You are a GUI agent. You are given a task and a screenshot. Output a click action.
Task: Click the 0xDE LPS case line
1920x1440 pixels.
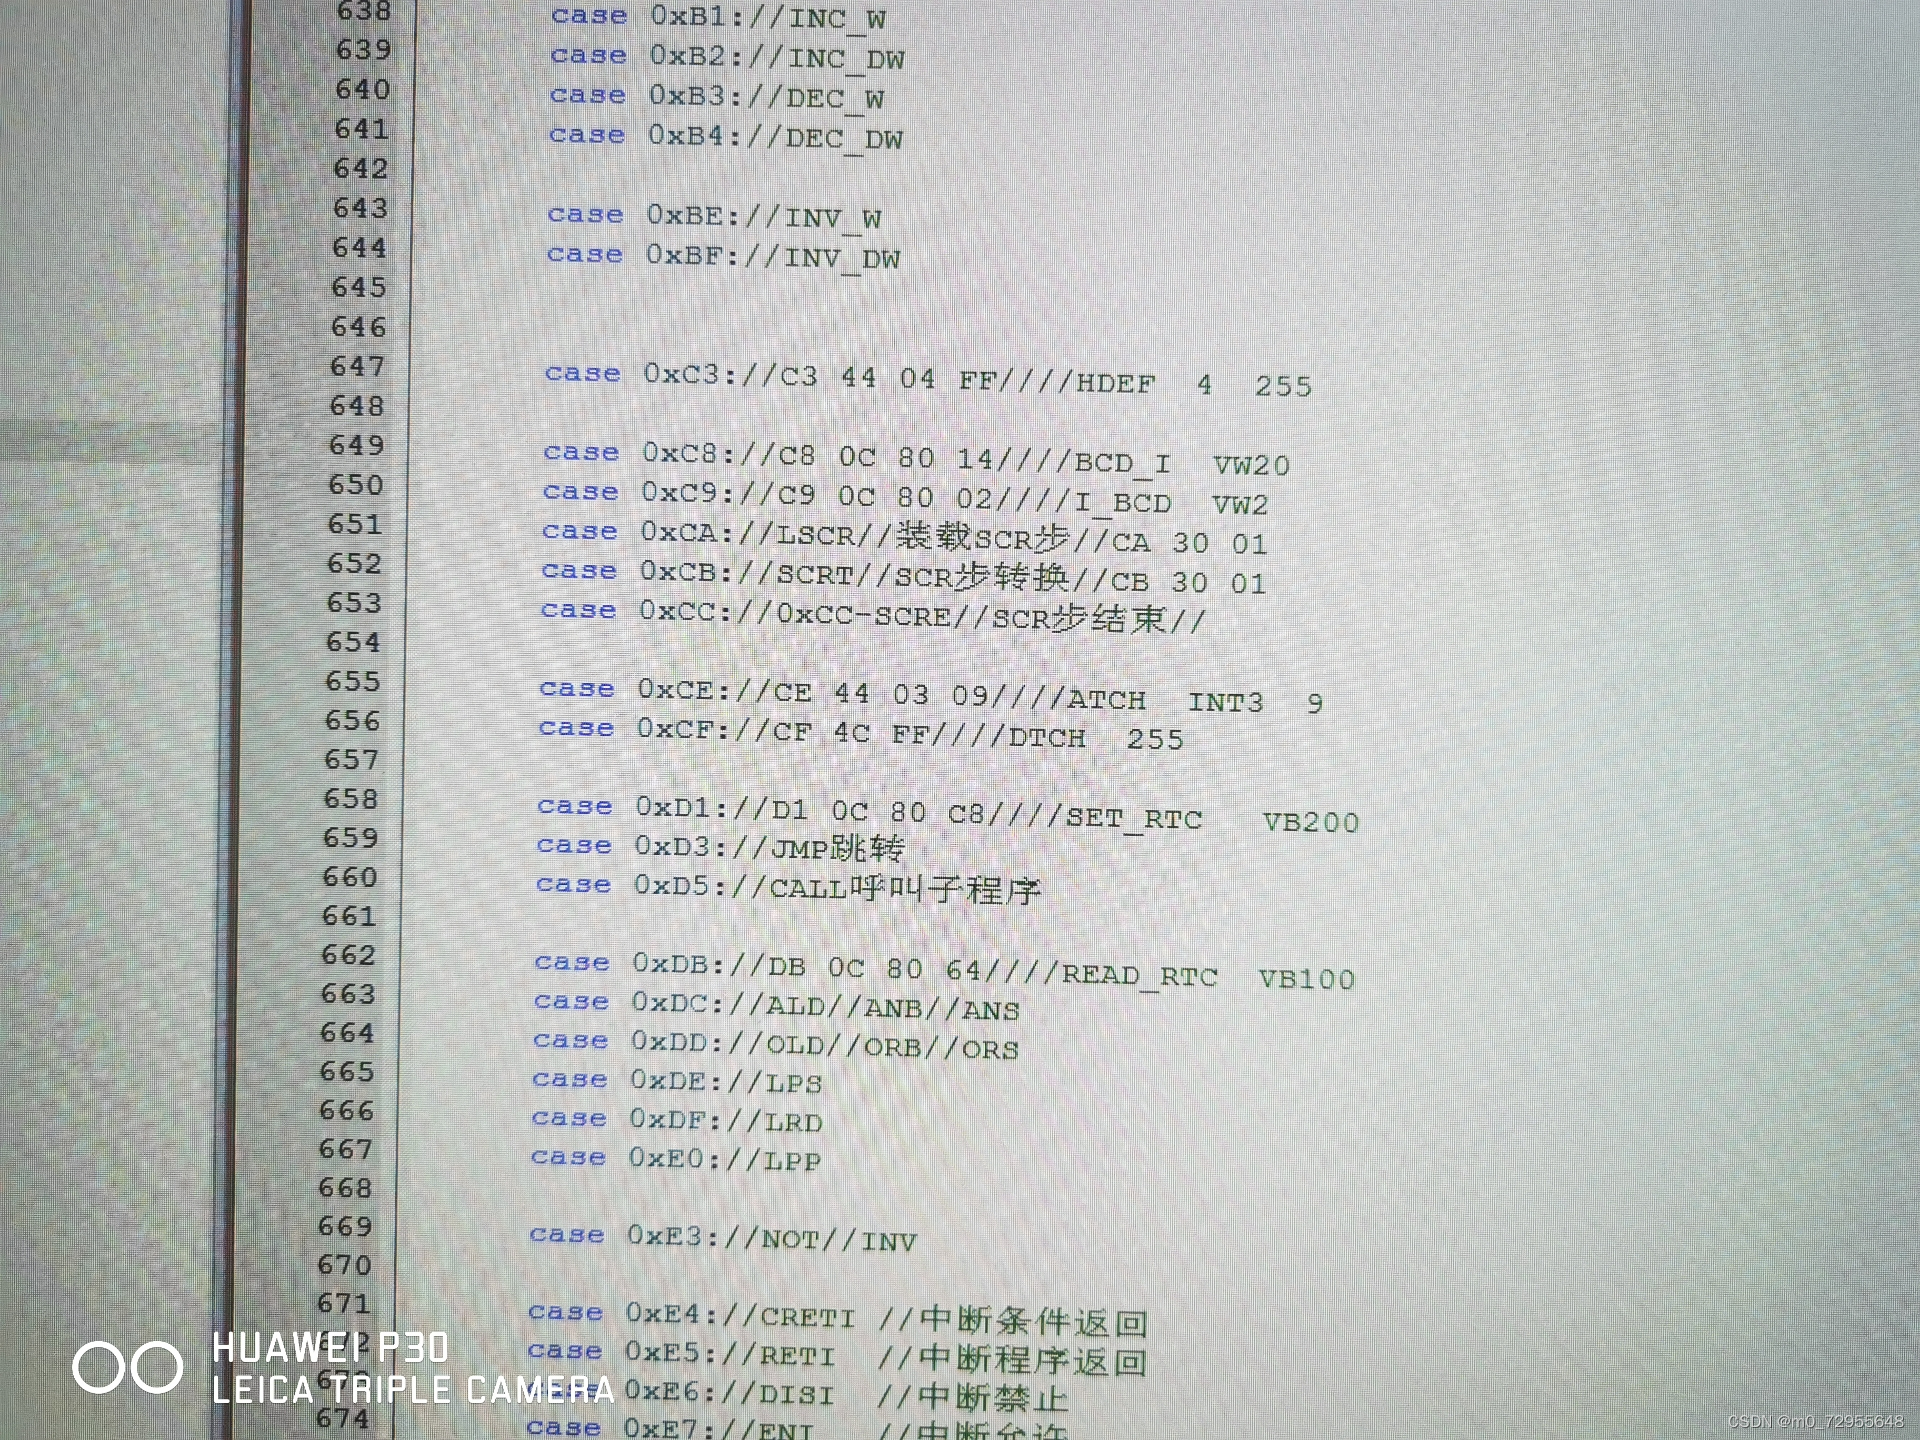[x=676, y=1082]
